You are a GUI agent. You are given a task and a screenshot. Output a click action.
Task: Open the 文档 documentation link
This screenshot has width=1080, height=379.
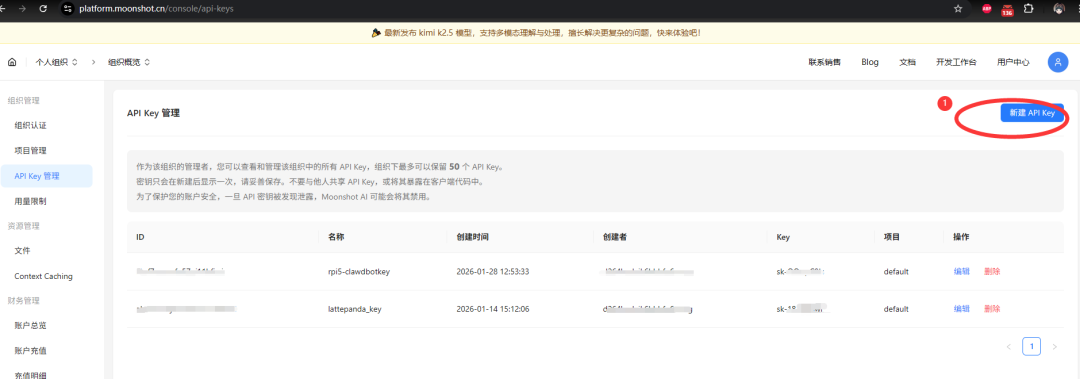907,62
